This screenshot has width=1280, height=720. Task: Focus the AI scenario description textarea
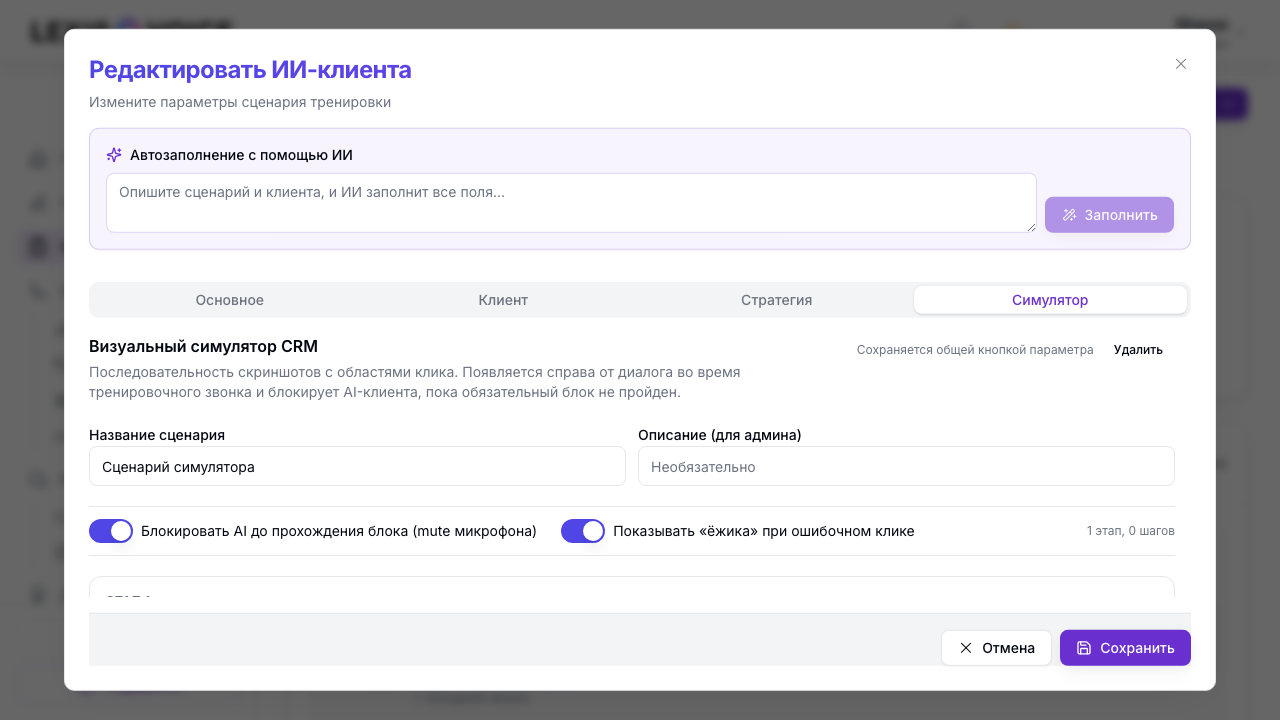tap(571, 203)
